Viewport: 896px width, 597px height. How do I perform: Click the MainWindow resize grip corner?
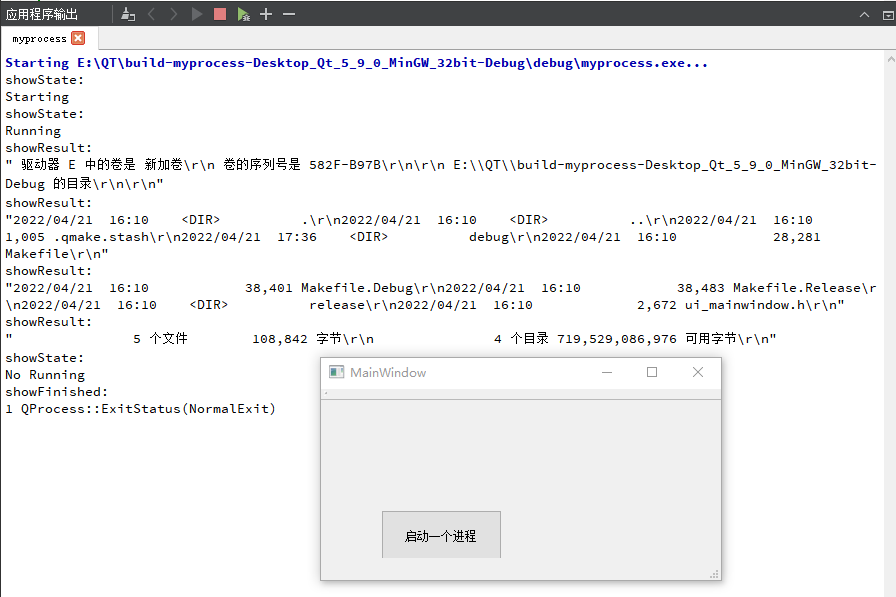[714, 575]
